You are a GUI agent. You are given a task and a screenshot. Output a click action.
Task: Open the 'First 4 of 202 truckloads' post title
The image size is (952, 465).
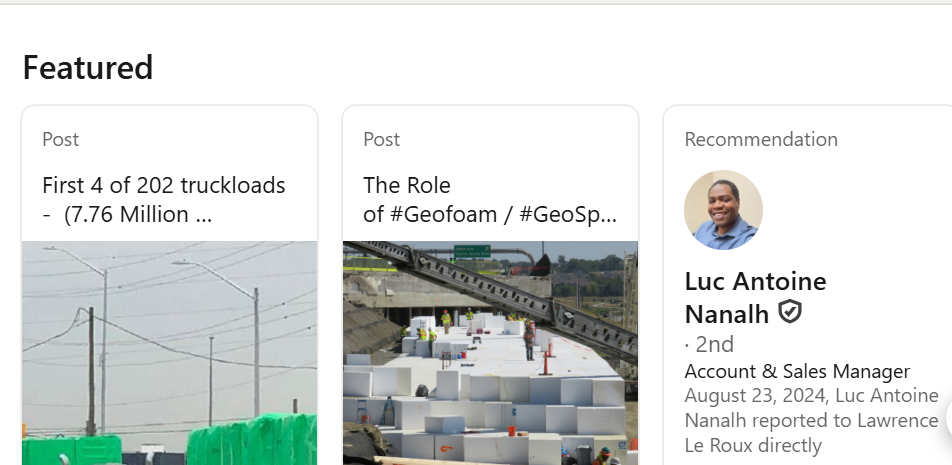(x=164, y=186)
